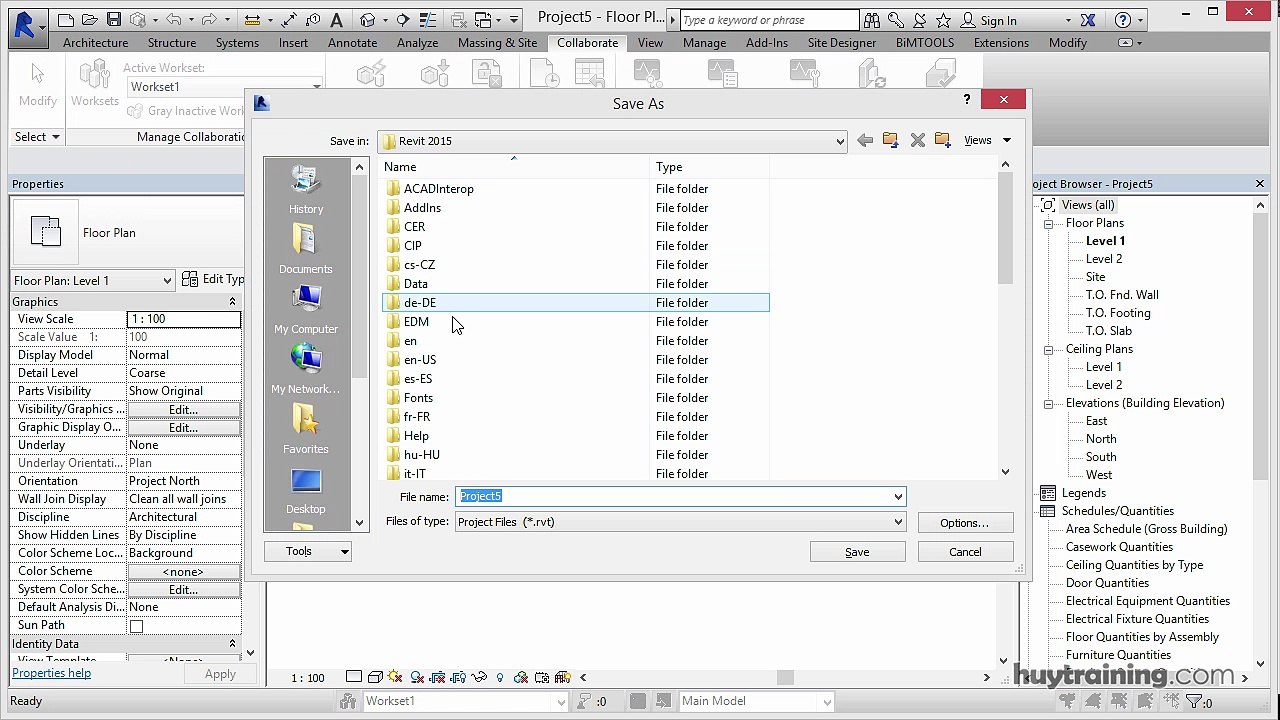Viewport: 1280px width, 720px height.
Task: Select the Text tool icon
Action: (x=336, y=20)
